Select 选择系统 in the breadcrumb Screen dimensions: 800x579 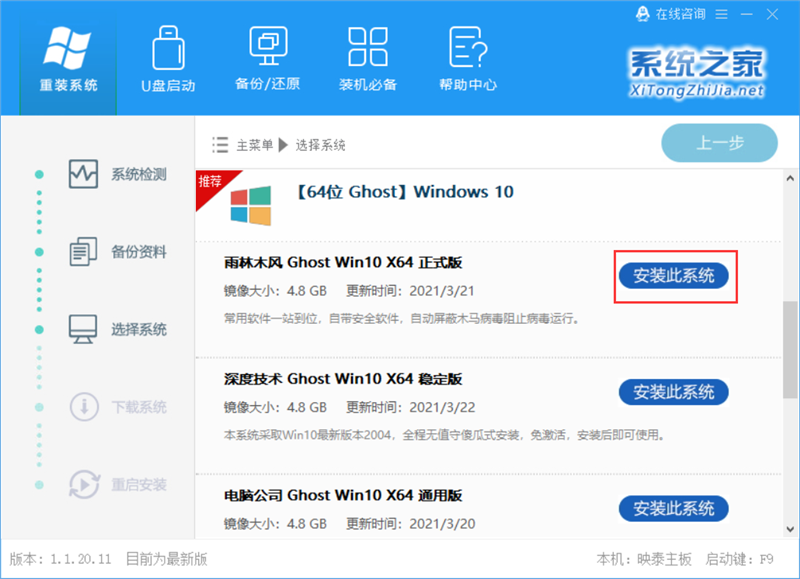[x=321, y=144]
